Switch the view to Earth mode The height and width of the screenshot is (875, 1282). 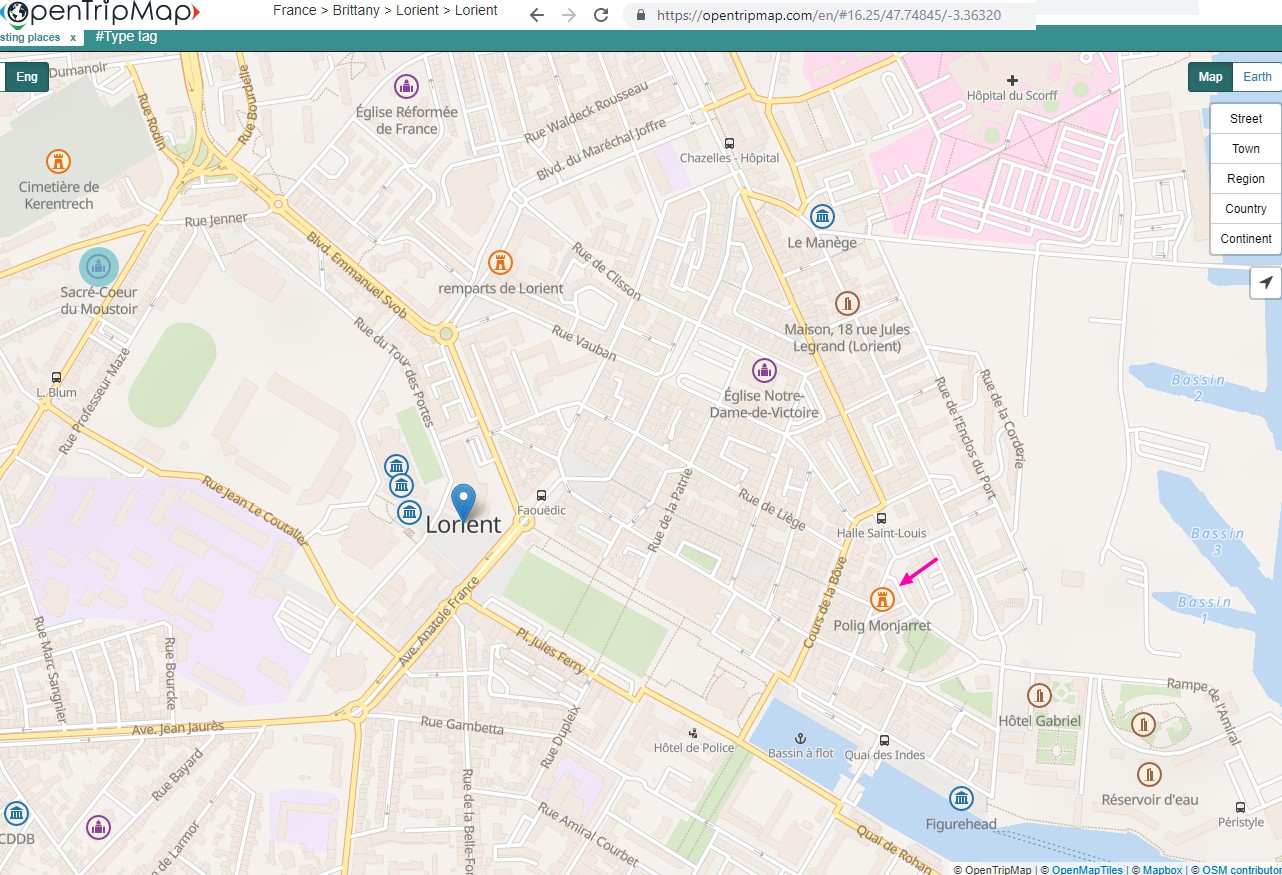1257,77
